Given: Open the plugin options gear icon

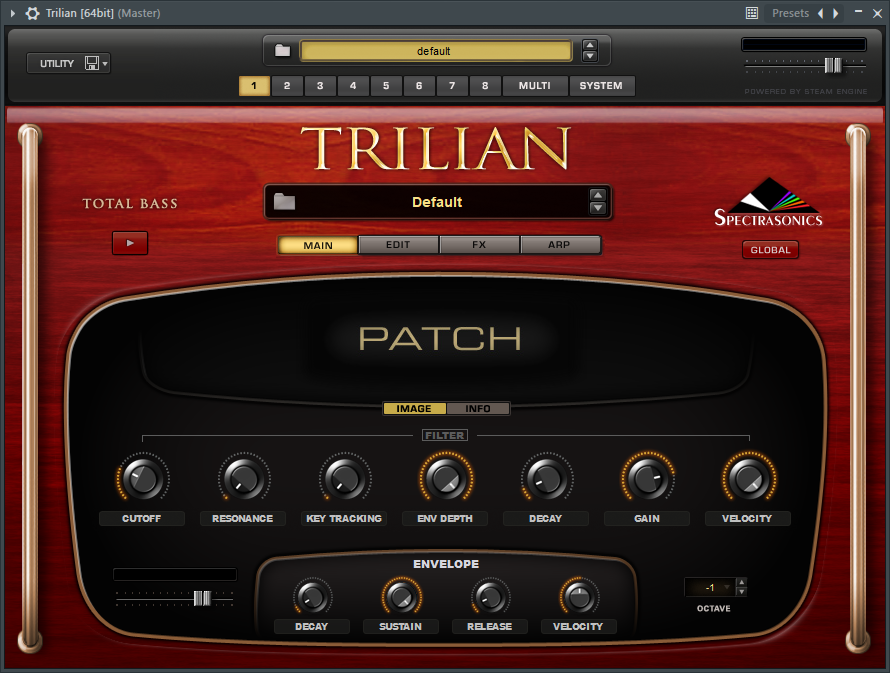Looking at the screenshot, I should (x=32, y=13).
